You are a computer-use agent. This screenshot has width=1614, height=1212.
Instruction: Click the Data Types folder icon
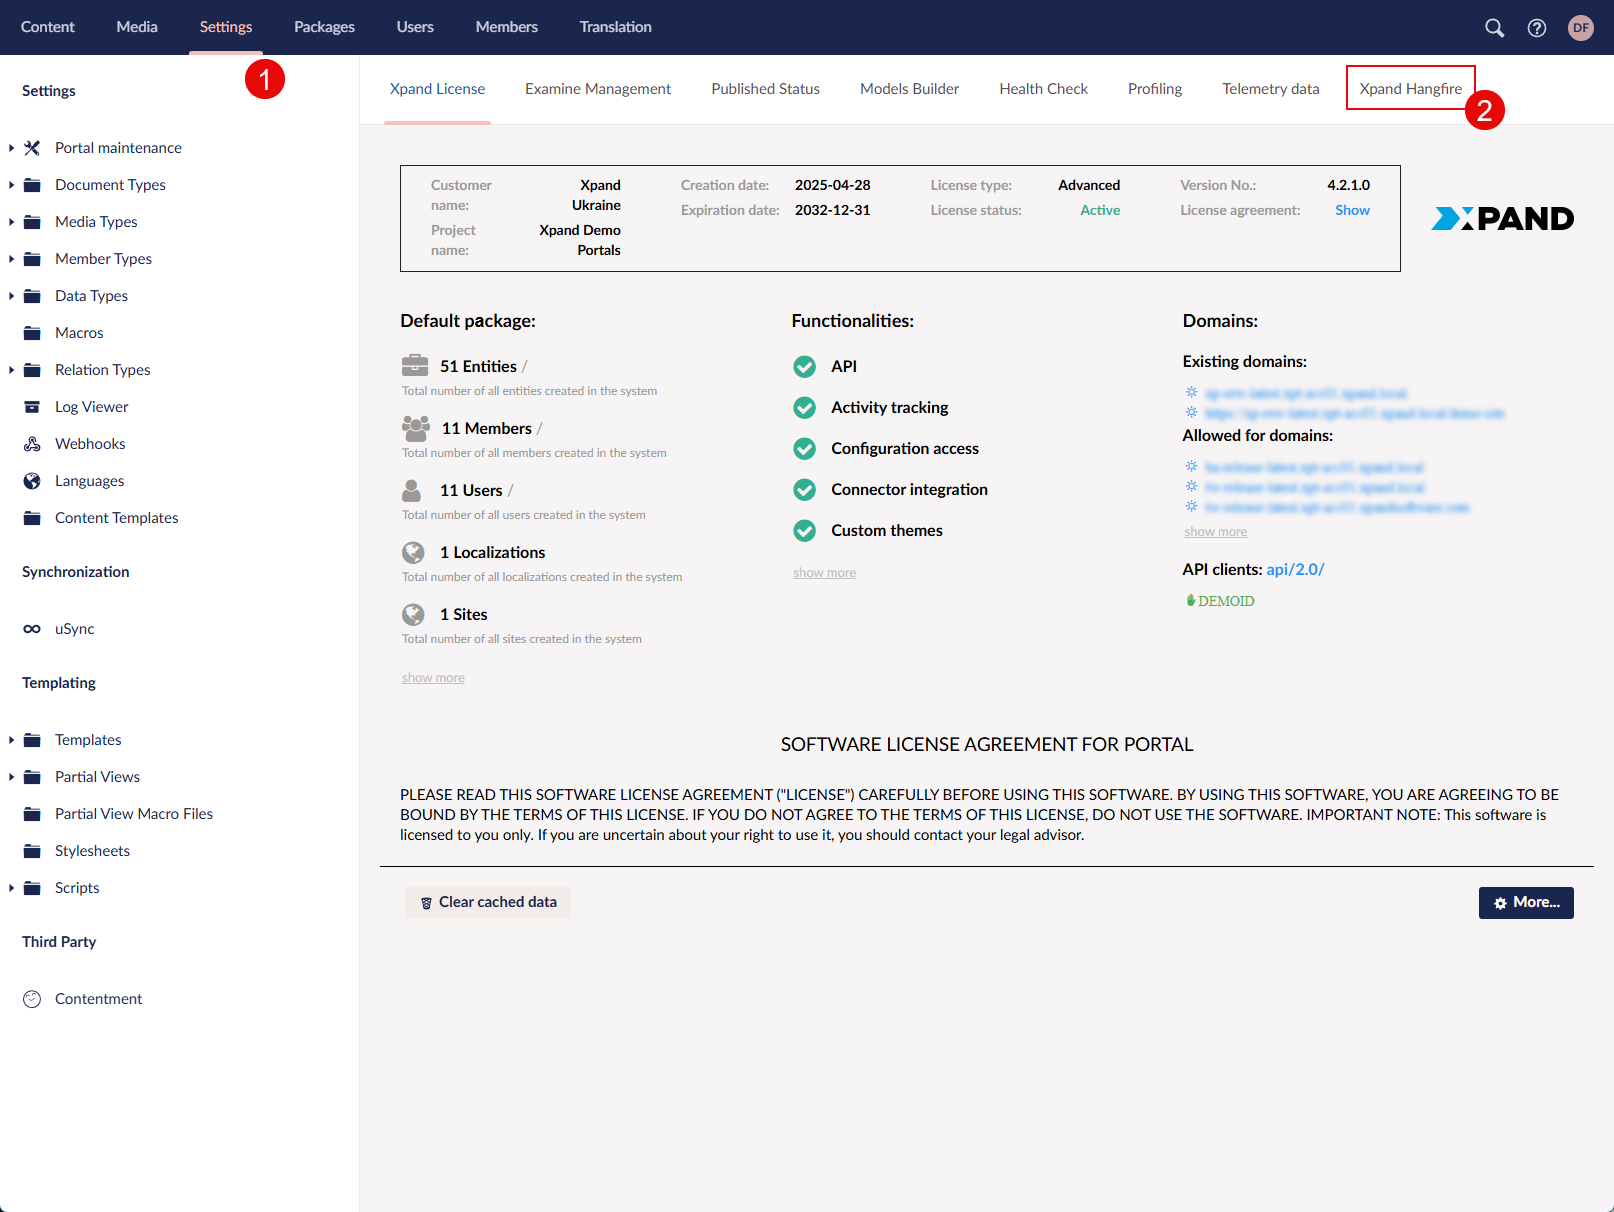(x=32, y=296)
